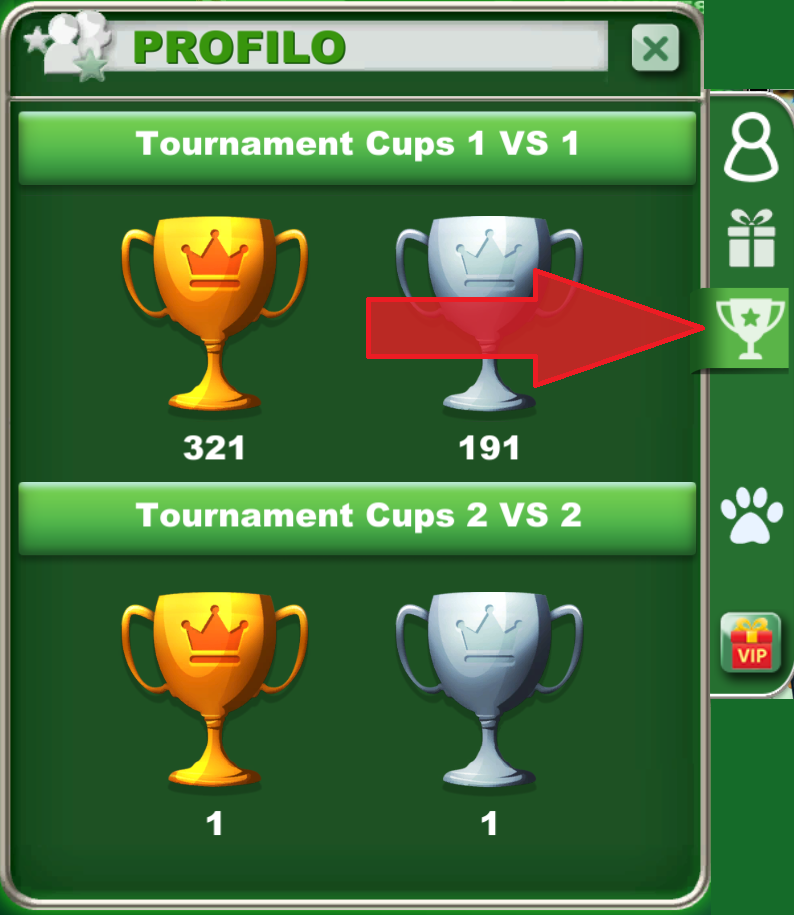
Task: Select the trophy cups tab
Action: [750, 329]
